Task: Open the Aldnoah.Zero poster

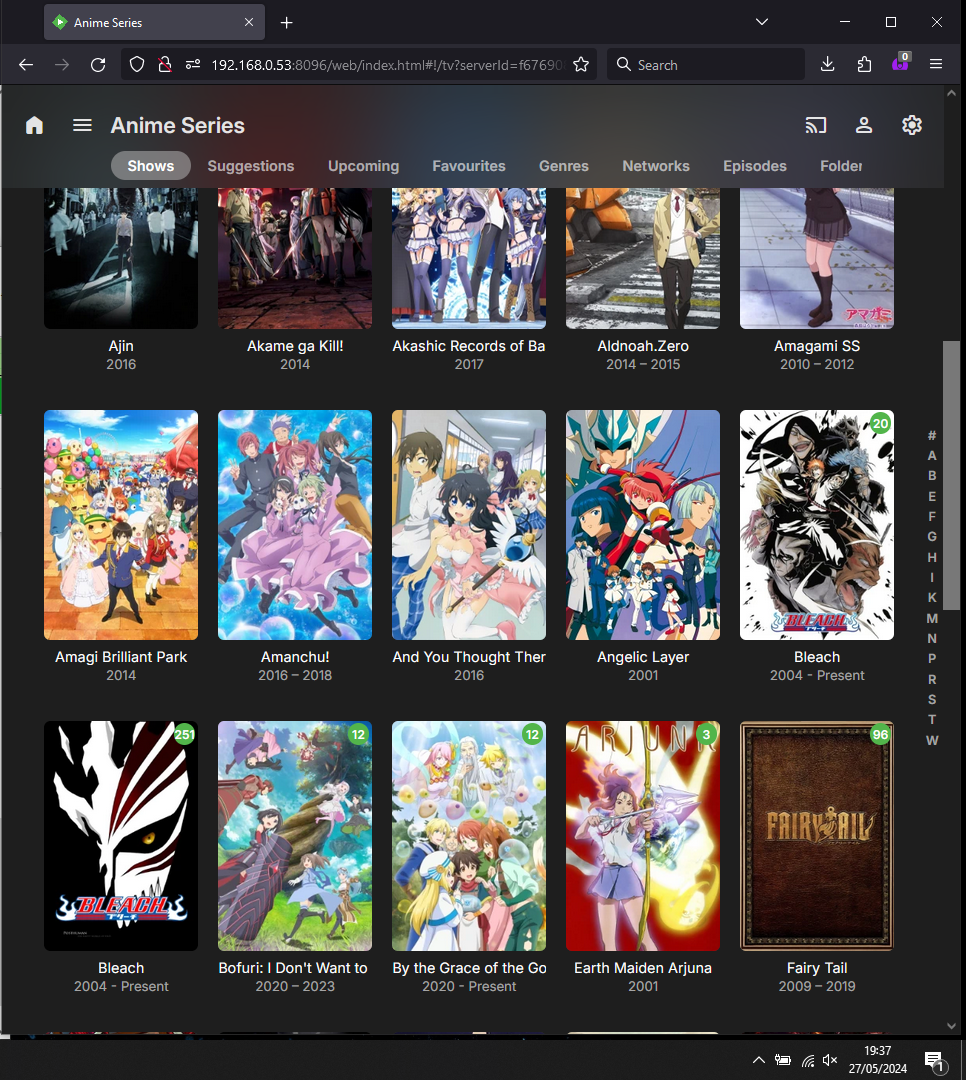Action: point(643,258)
